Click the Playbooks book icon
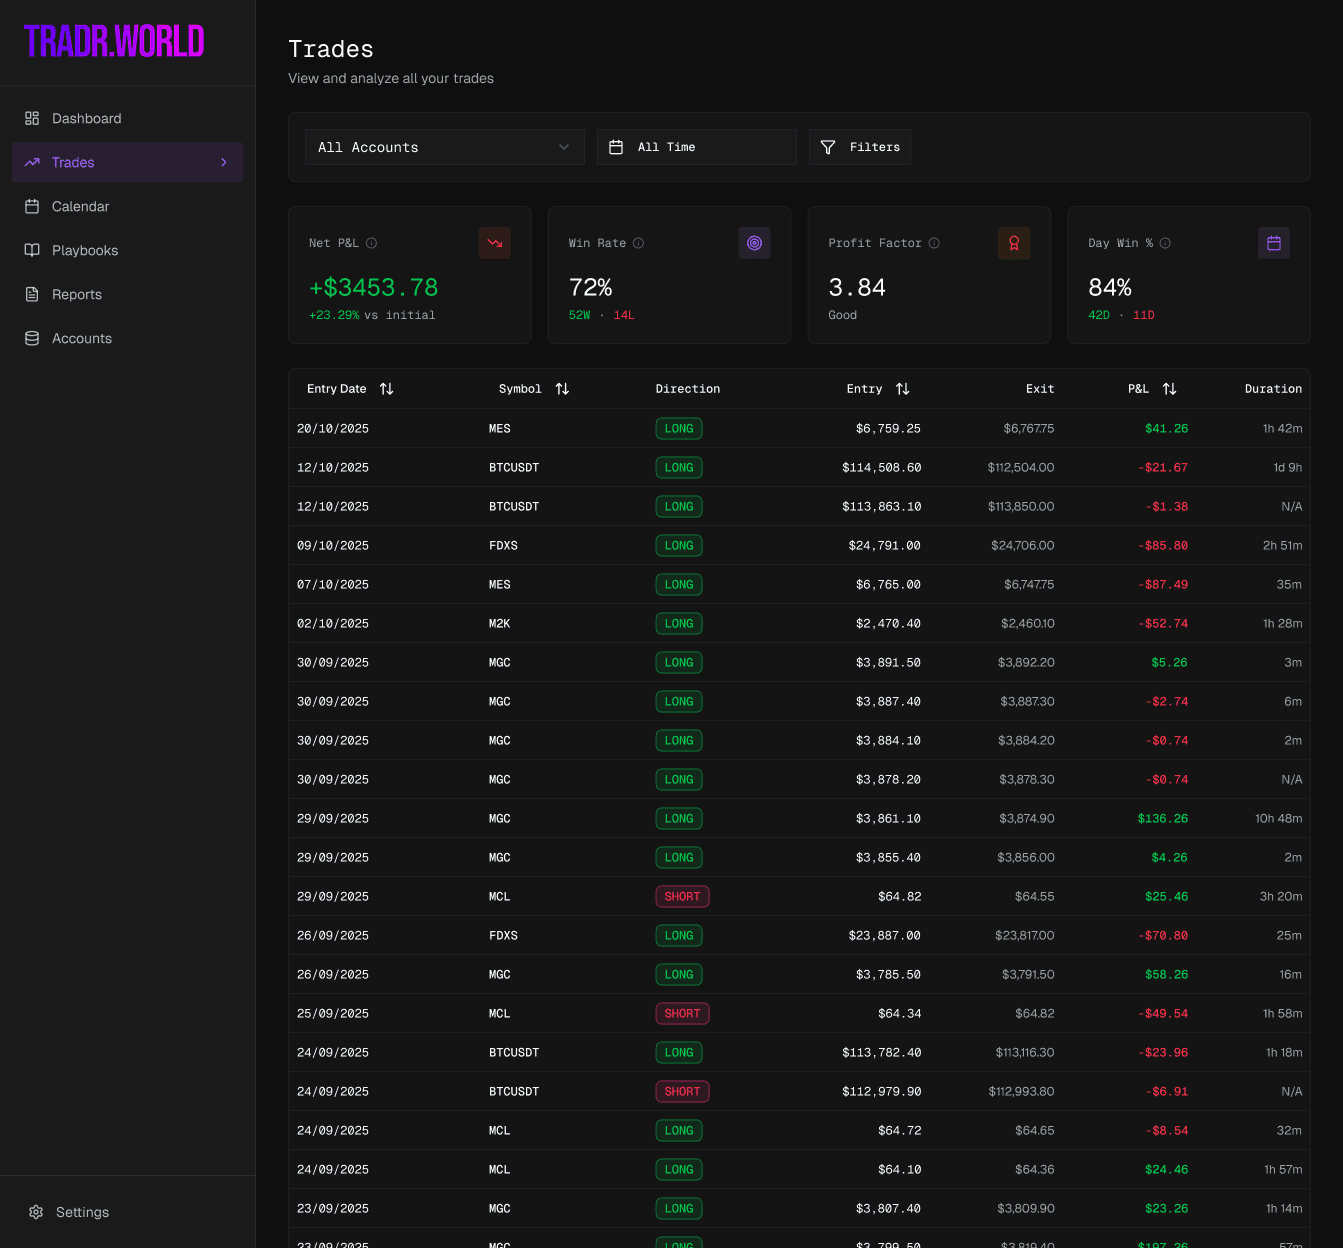 (x=32, y=250)
